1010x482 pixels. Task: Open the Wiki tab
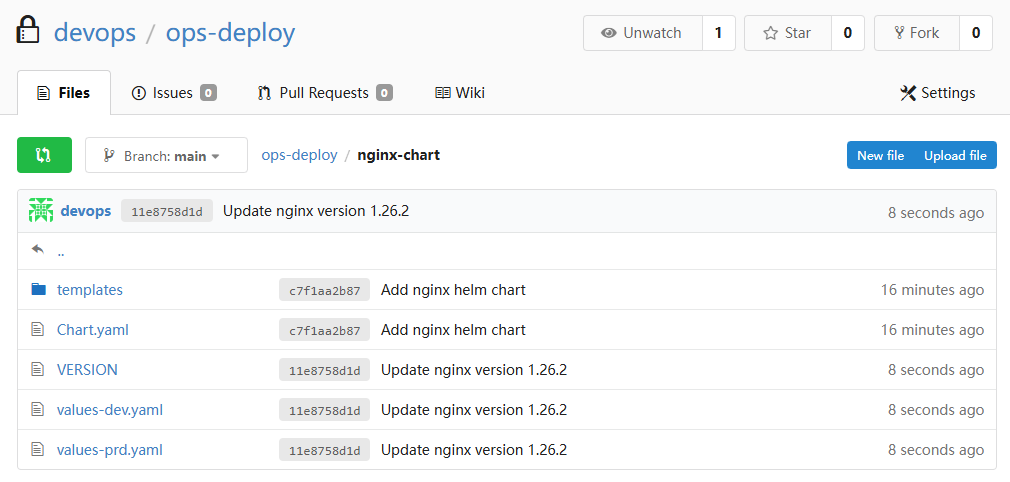[x=460, y=93]
